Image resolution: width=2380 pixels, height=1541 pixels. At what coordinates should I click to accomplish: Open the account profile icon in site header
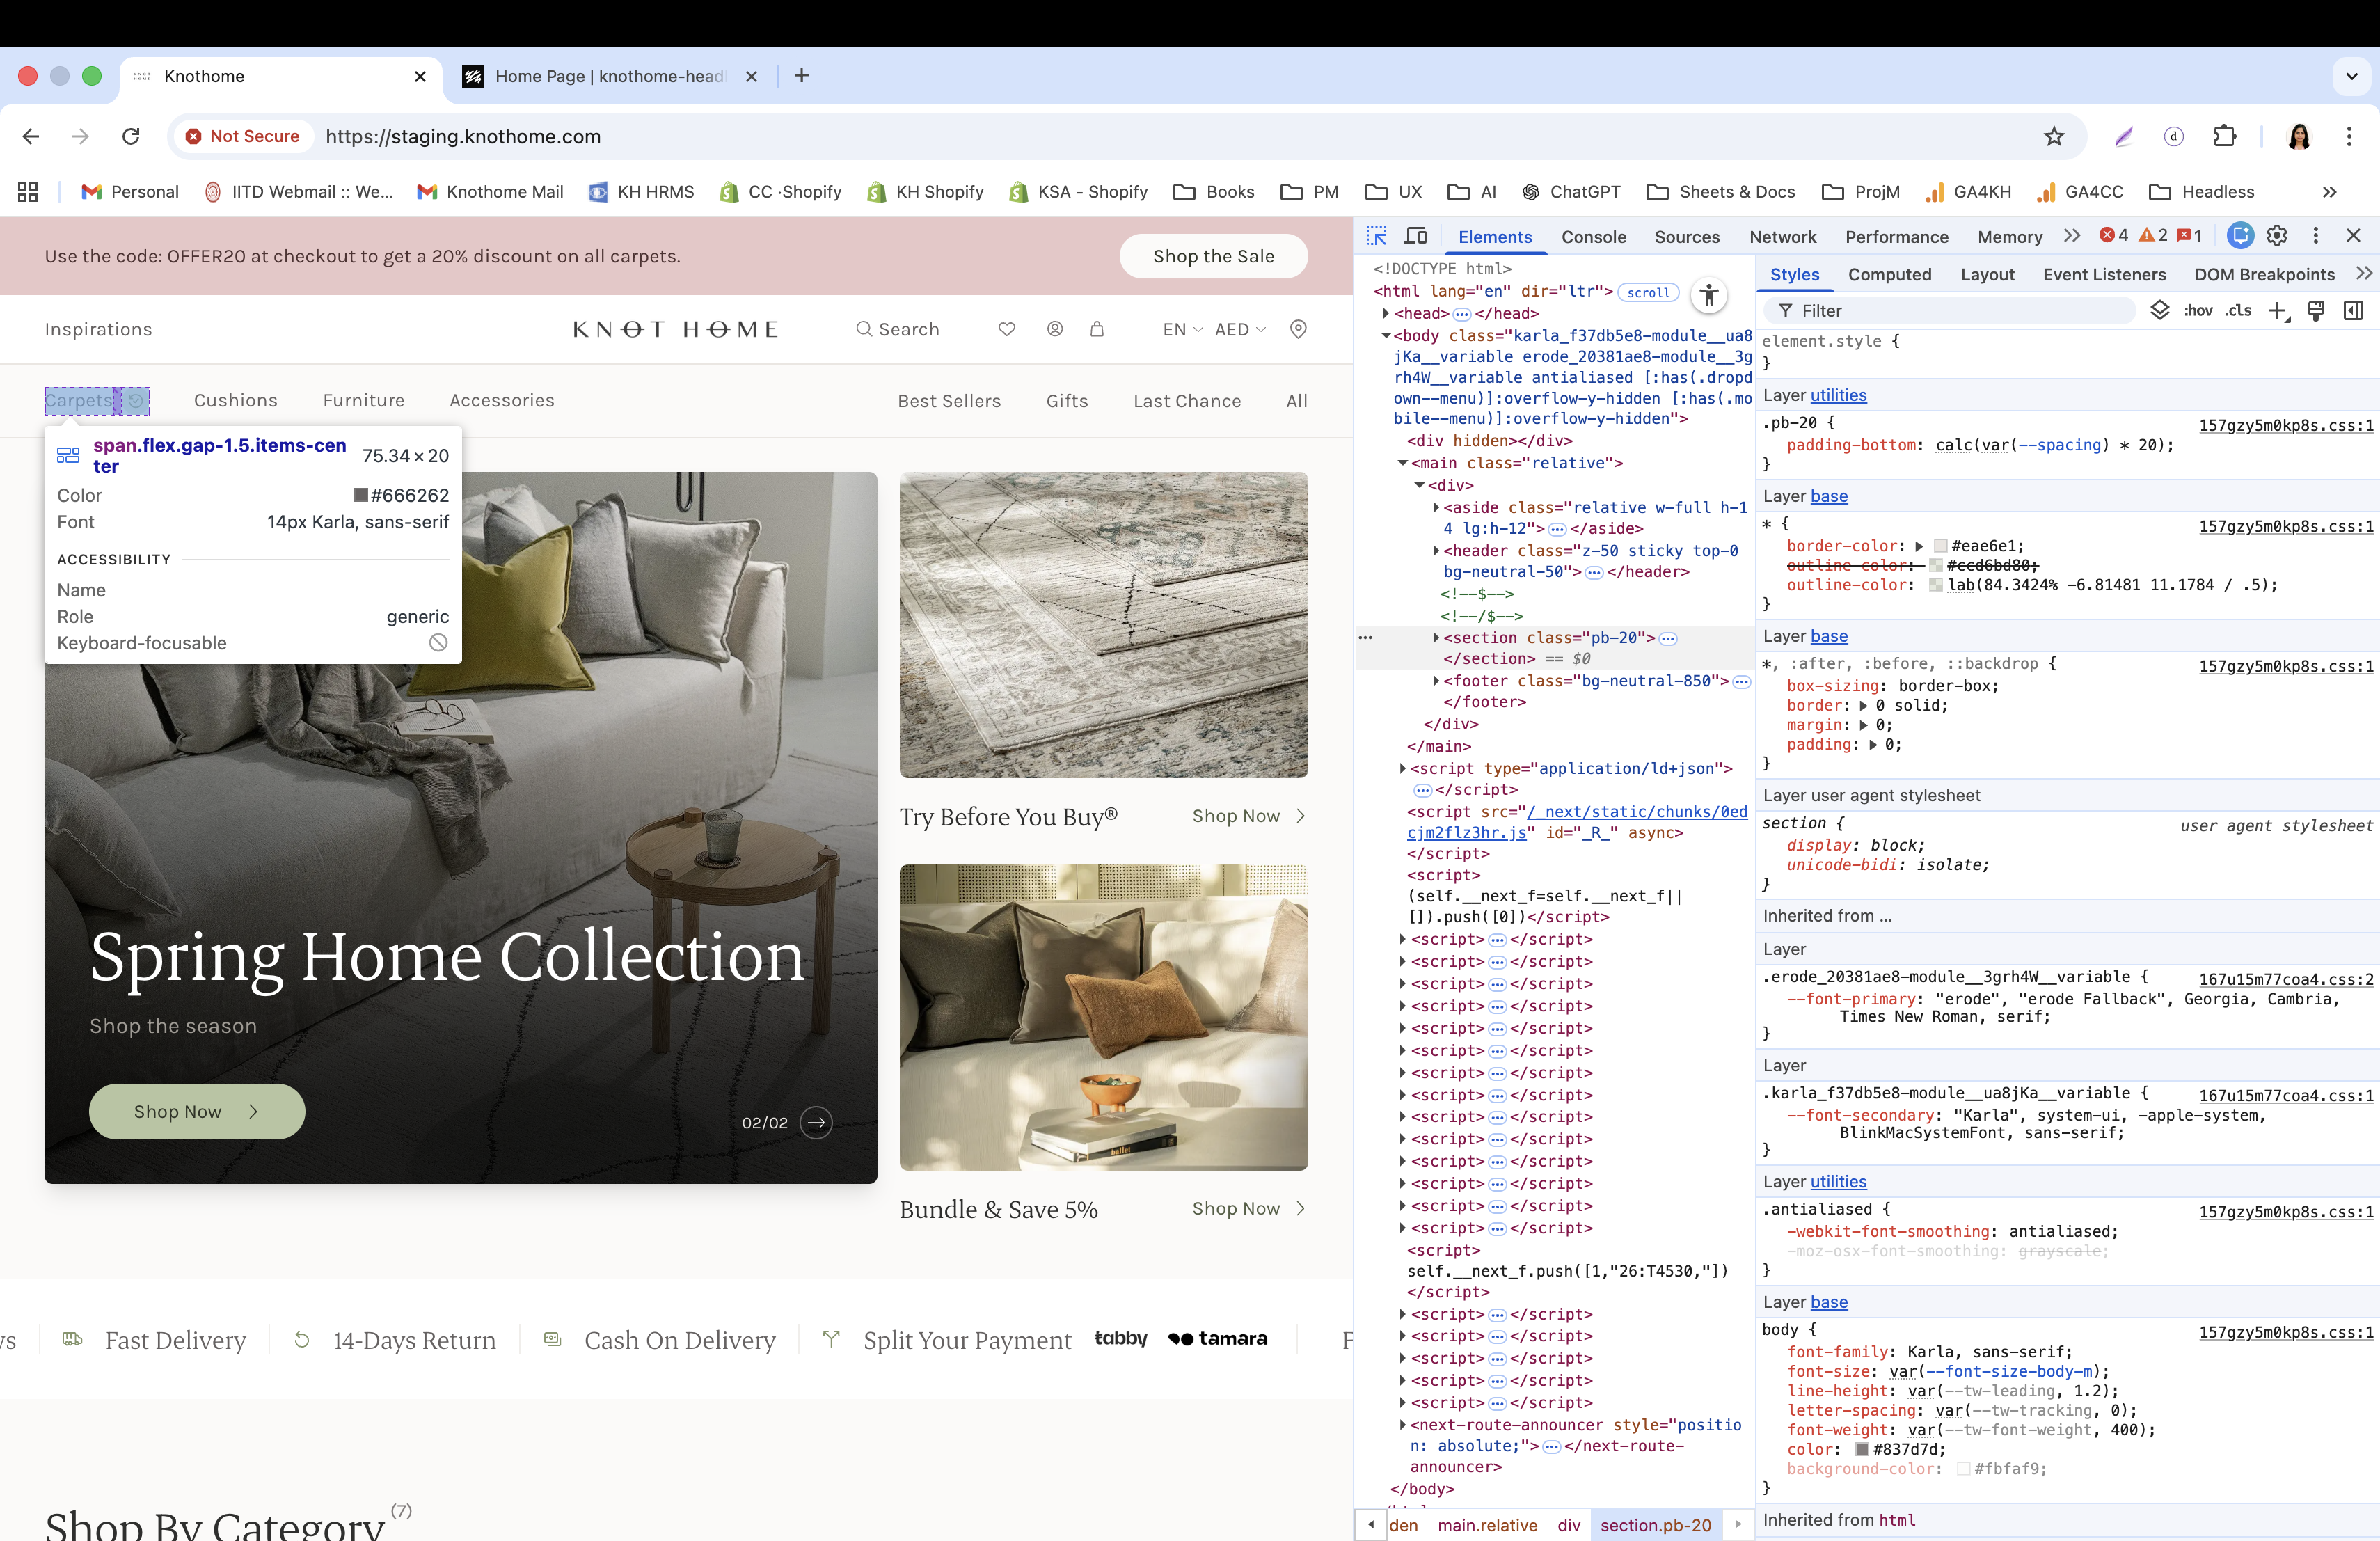click(1055, 329)
